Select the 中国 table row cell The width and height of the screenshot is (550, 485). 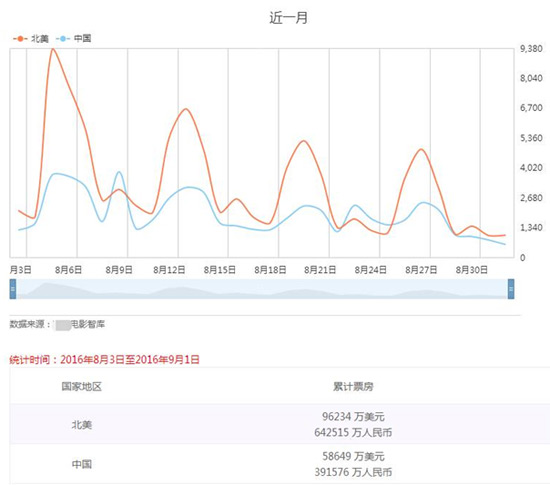pos(82,464)
